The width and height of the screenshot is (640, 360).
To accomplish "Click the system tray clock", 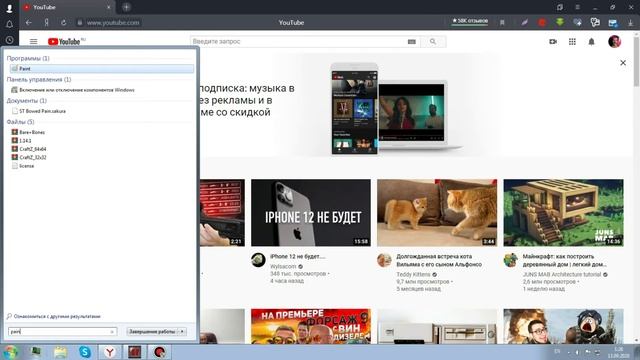I will pos(618,352).
